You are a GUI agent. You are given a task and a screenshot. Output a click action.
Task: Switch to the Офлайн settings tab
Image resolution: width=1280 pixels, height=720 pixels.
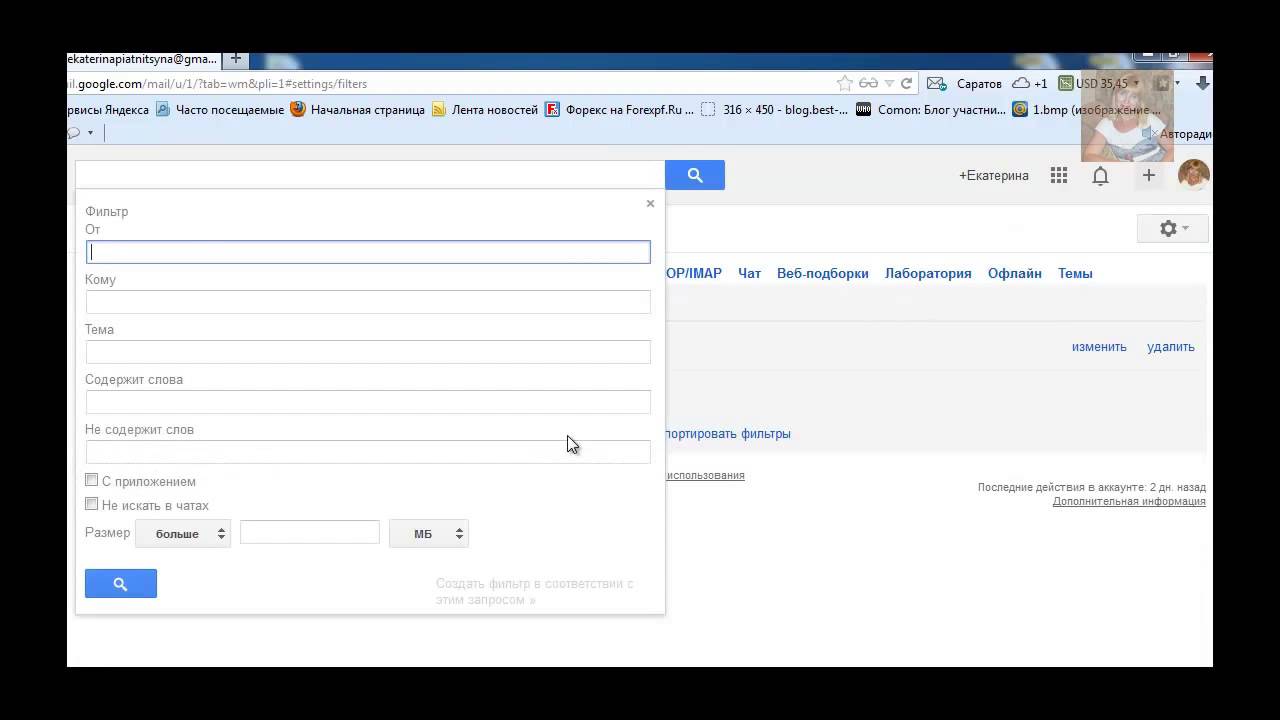point(1015,273)
